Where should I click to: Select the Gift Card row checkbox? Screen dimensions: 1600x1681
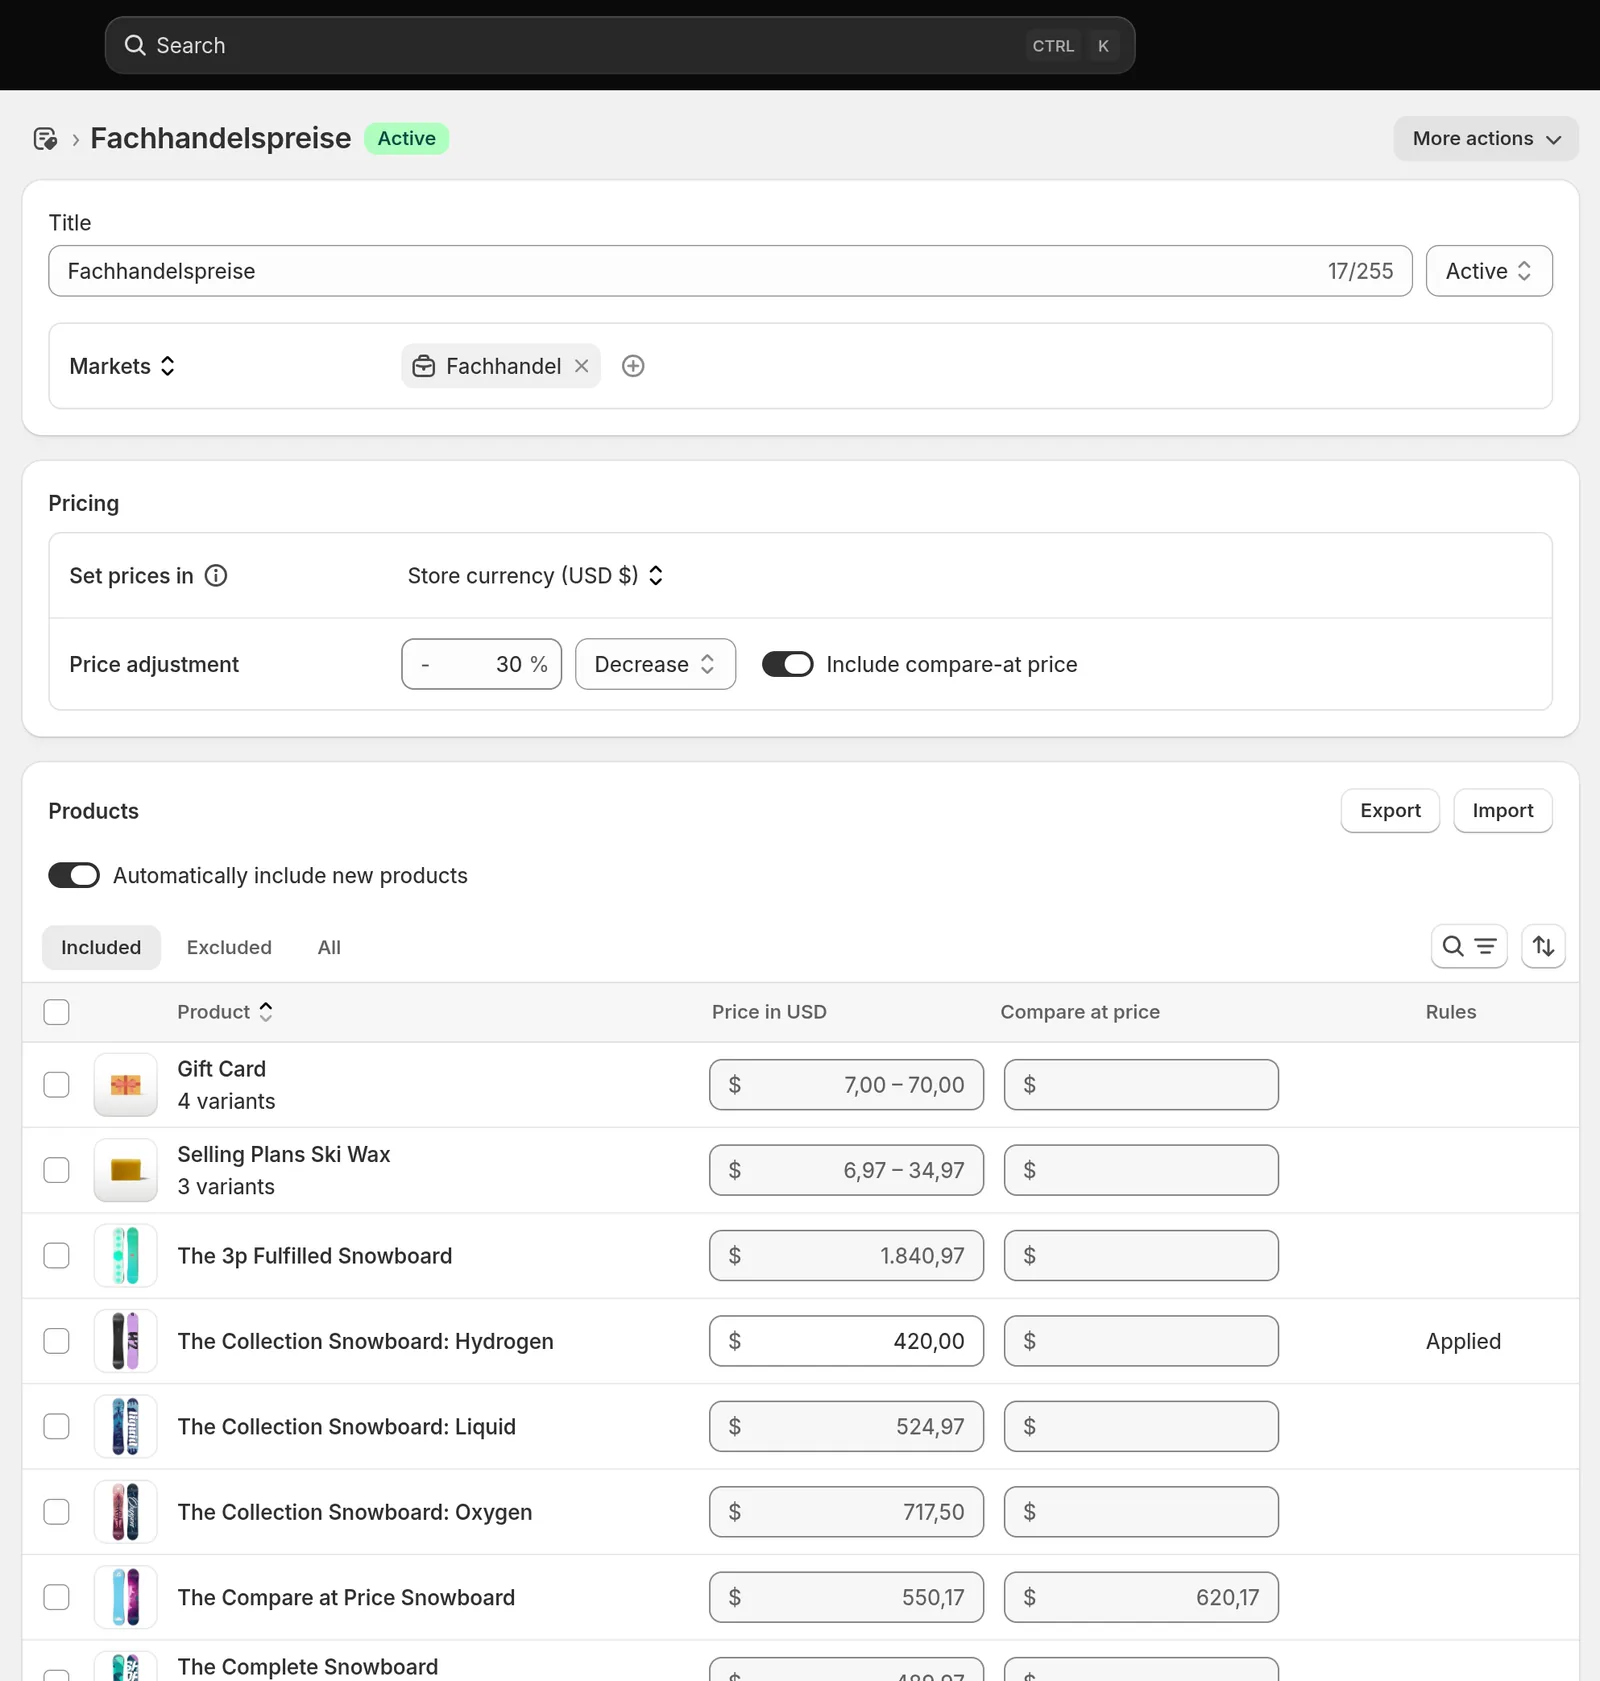pyautogui.click(x=57, y=1085)
